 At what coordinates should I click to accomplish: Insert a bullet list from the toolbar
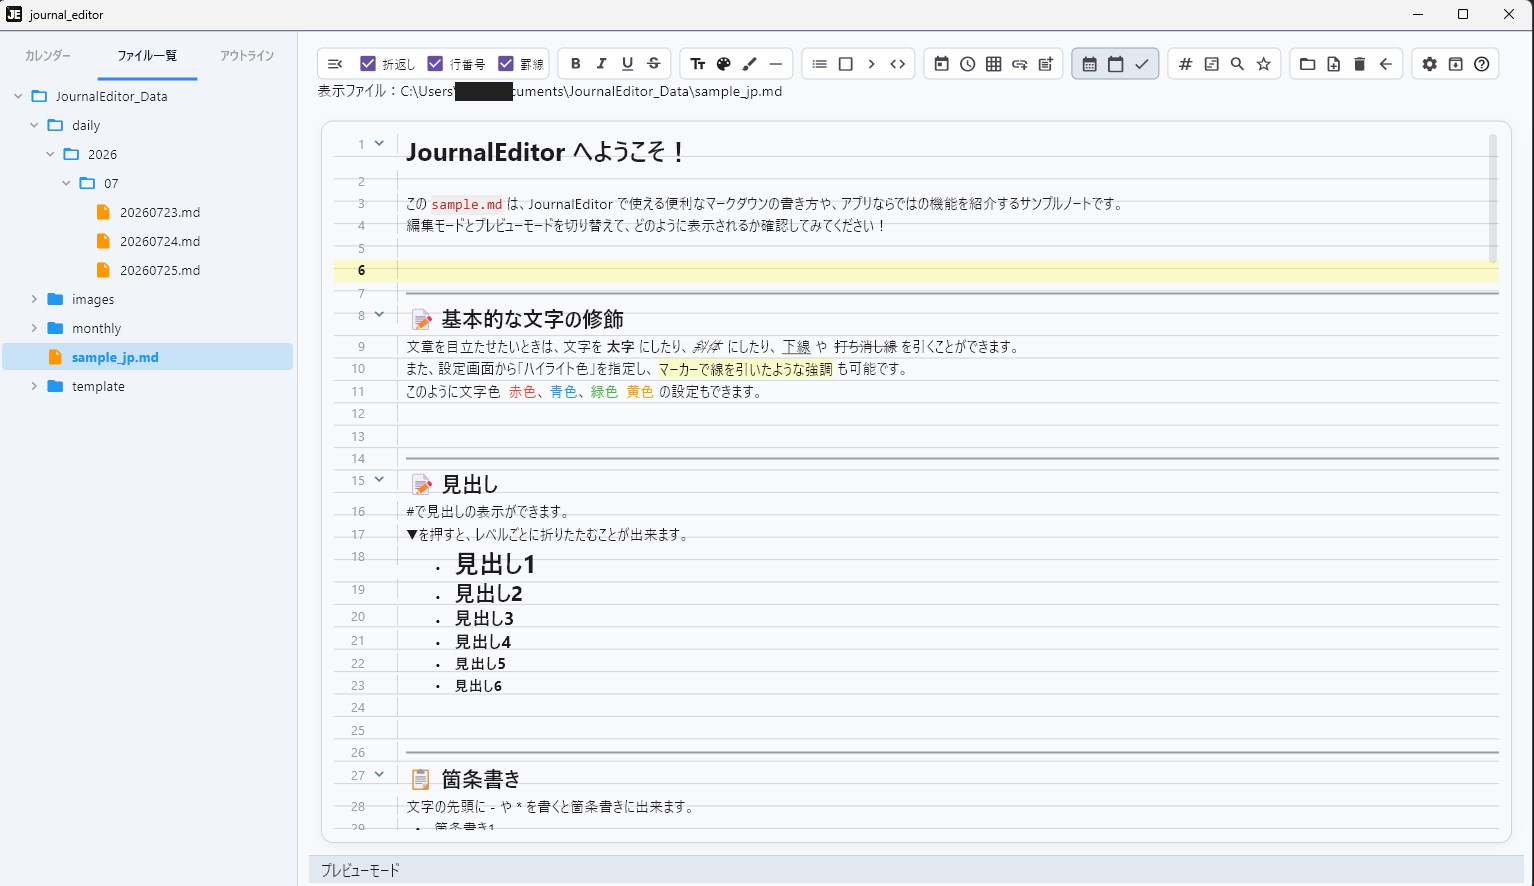(820, 64)
